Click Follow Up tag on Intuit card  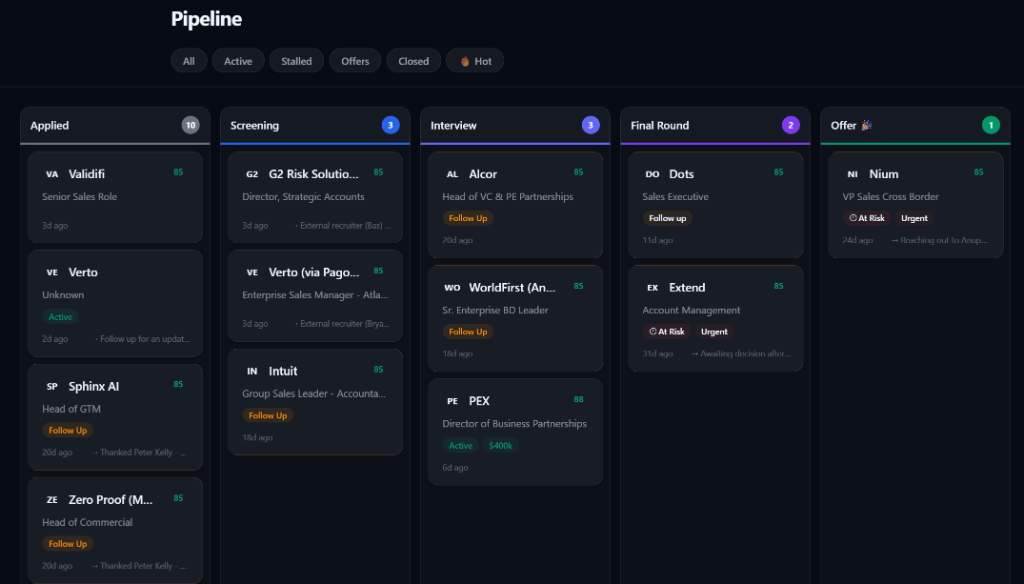pos(268,415)
